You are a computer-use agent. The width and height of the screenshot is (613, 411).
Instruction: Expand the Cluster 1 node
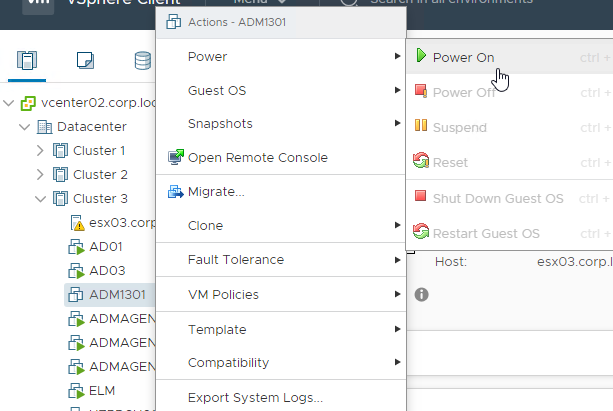(40, 151)
